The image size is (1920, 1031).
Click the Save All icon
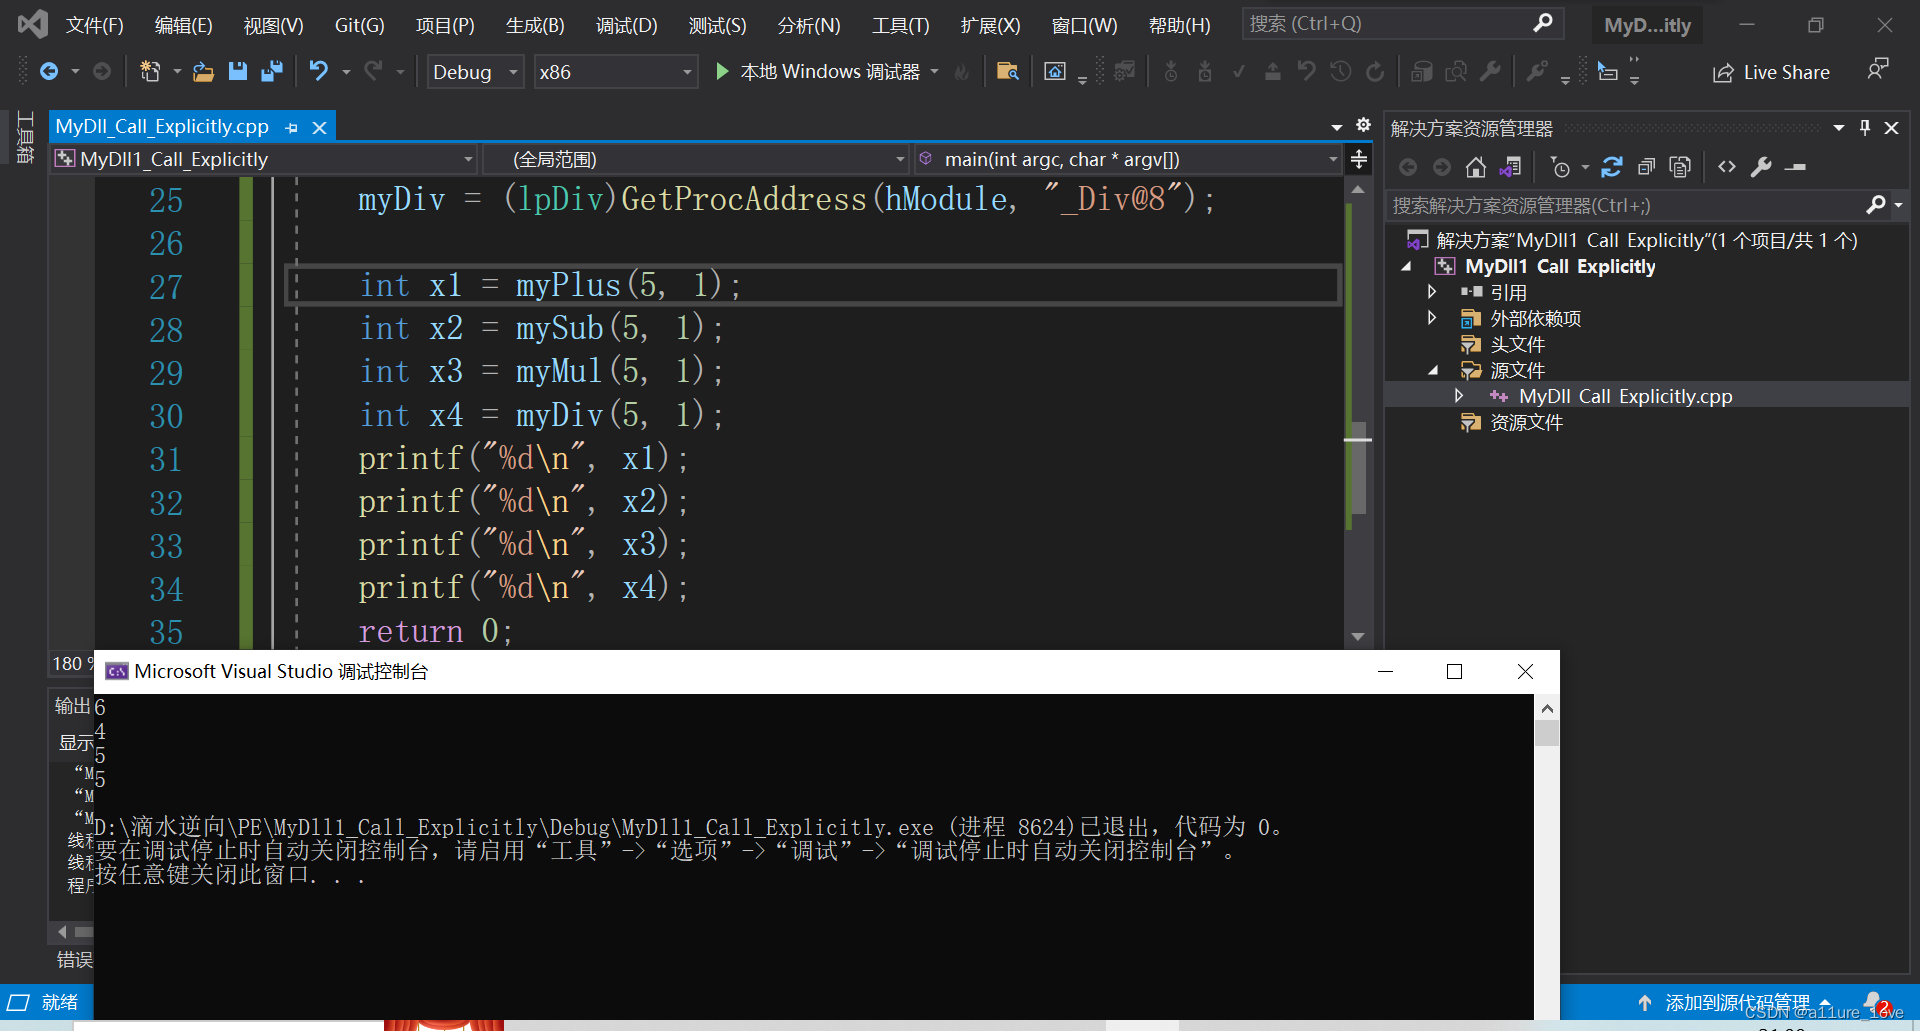(271, 71)
